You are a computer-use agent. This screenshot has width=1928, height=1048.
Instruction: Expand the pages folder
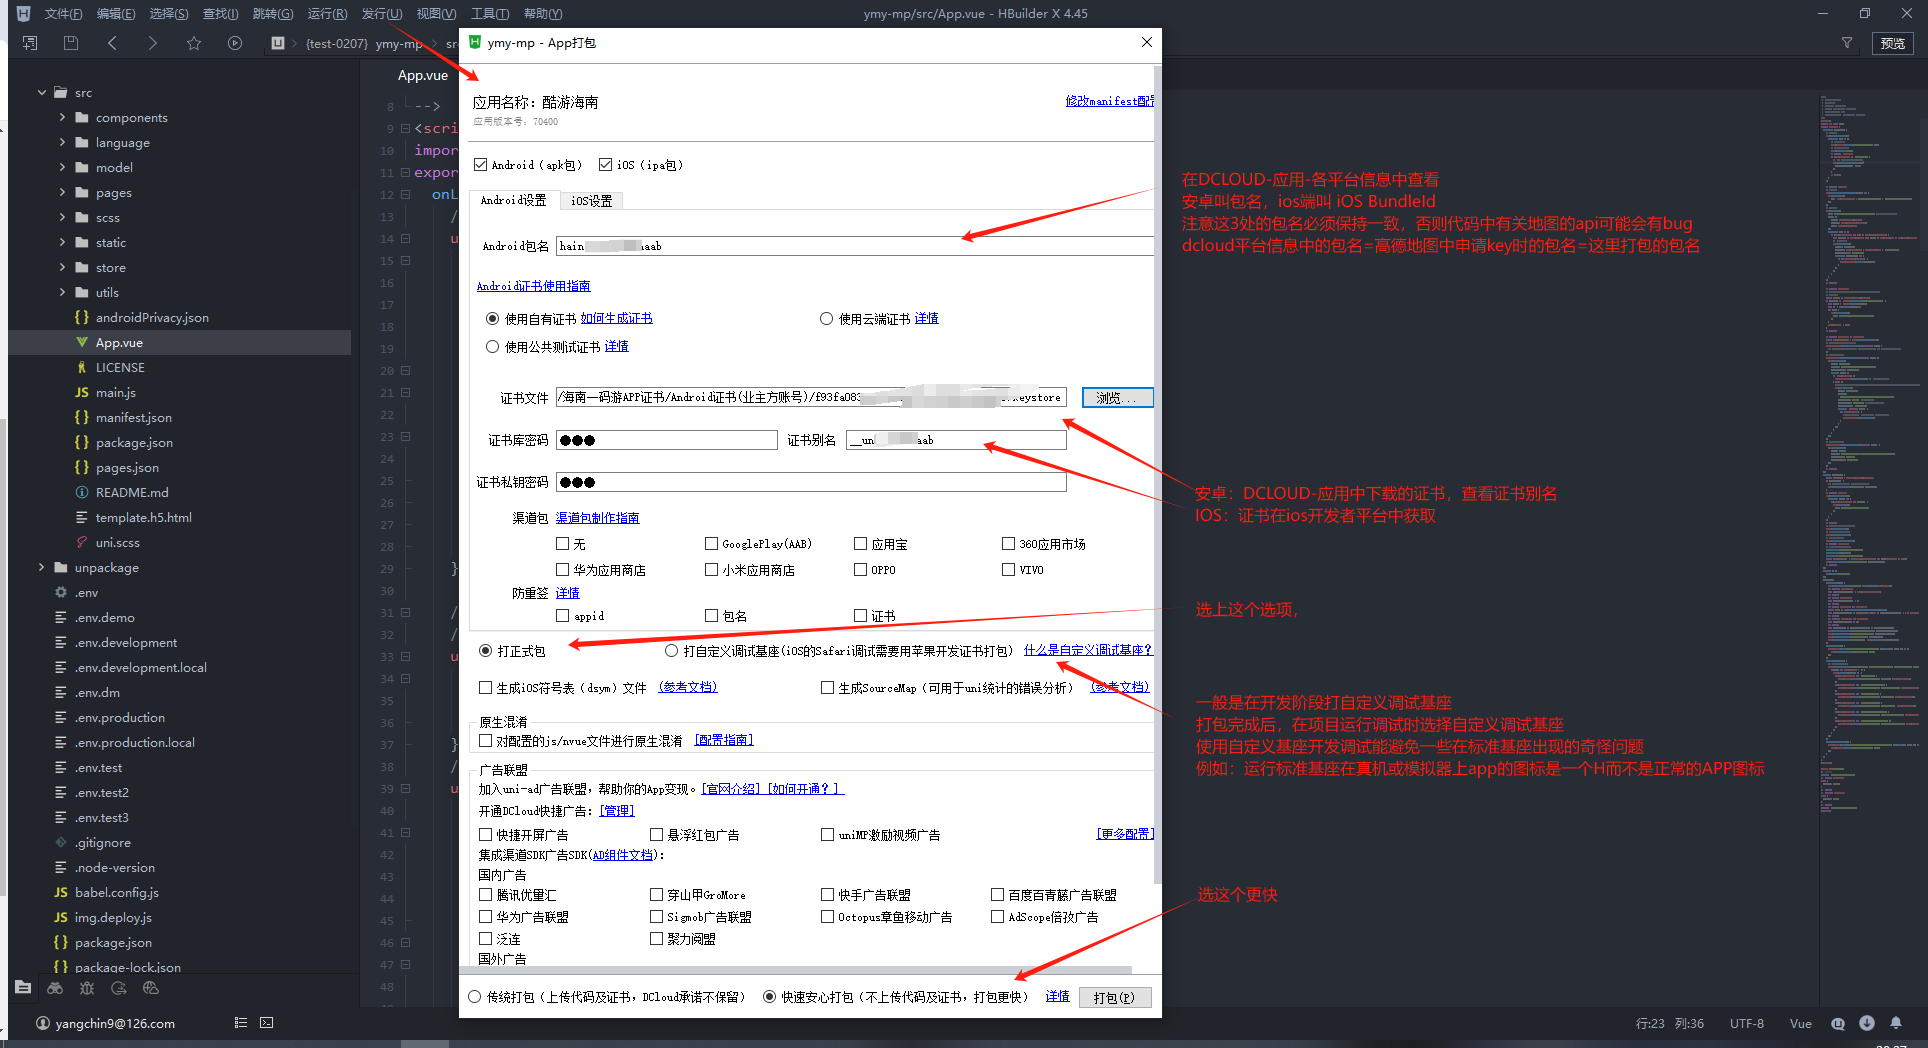(62, 192)
